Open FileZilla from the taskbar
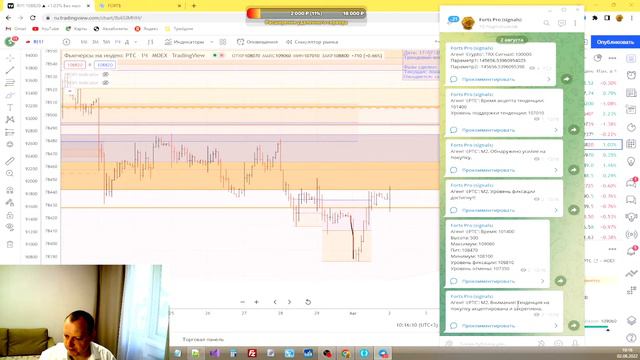This screenshot has width=640, height=360. [252, 353]
